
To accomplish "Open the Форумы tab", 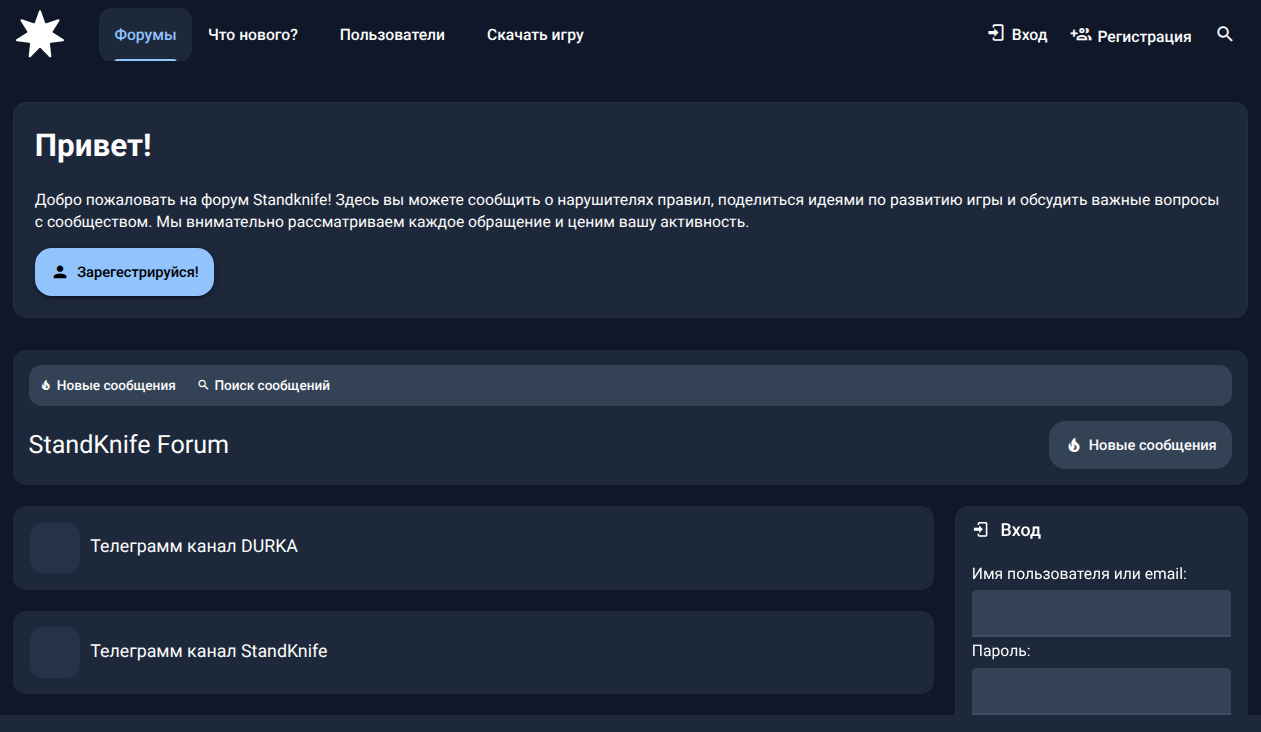I will [145, 35].
